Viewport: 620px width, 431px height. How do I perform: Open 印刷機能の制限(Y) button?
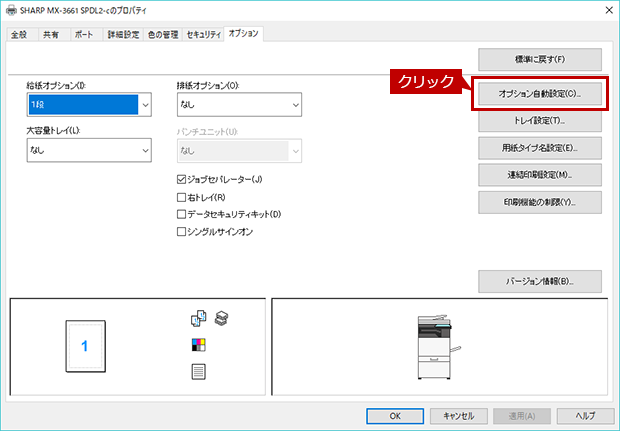pyautogui.click(x=540, y=202)
